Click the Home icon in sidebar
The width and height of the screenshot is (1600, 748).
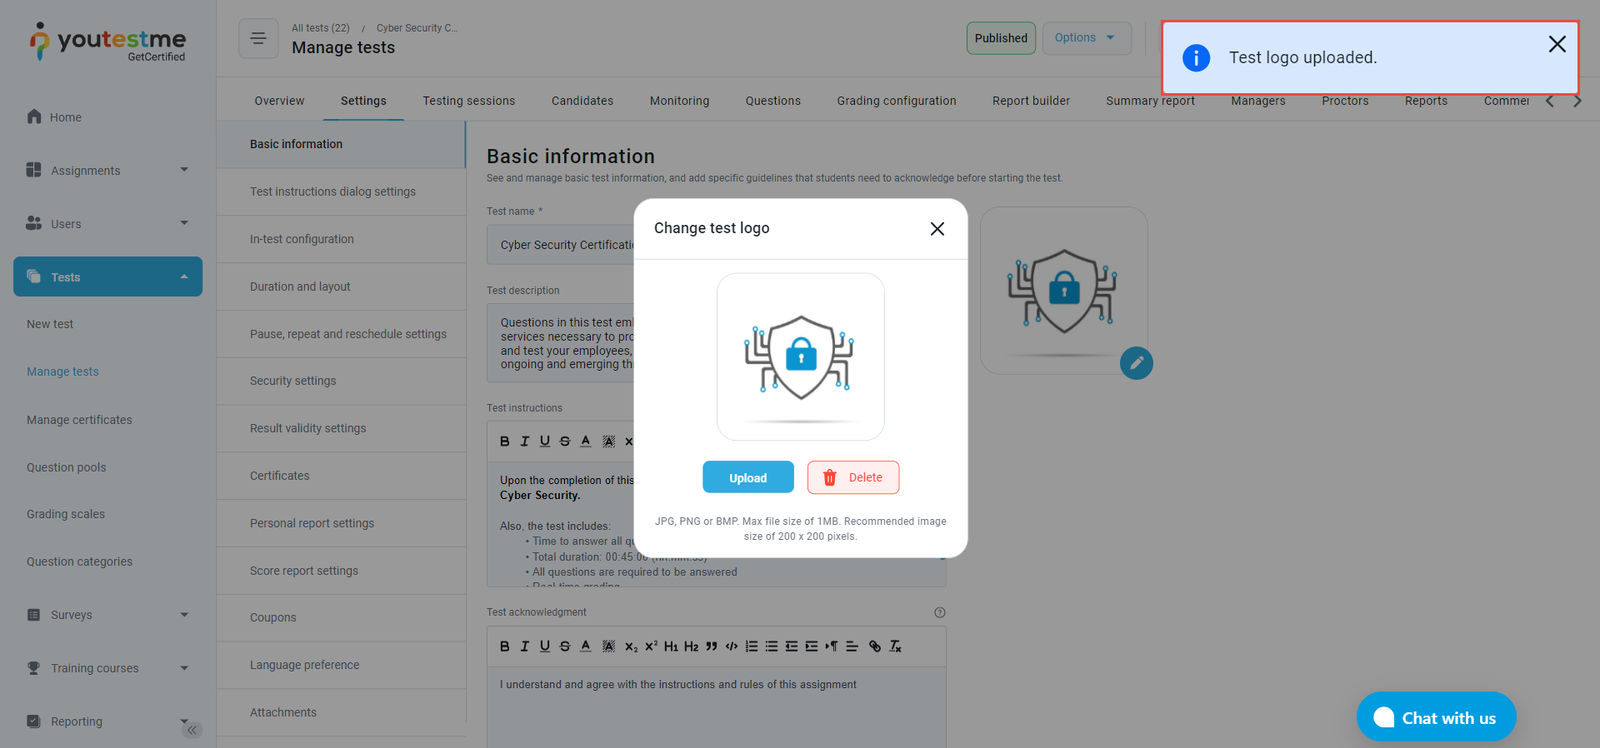point(34,117)
